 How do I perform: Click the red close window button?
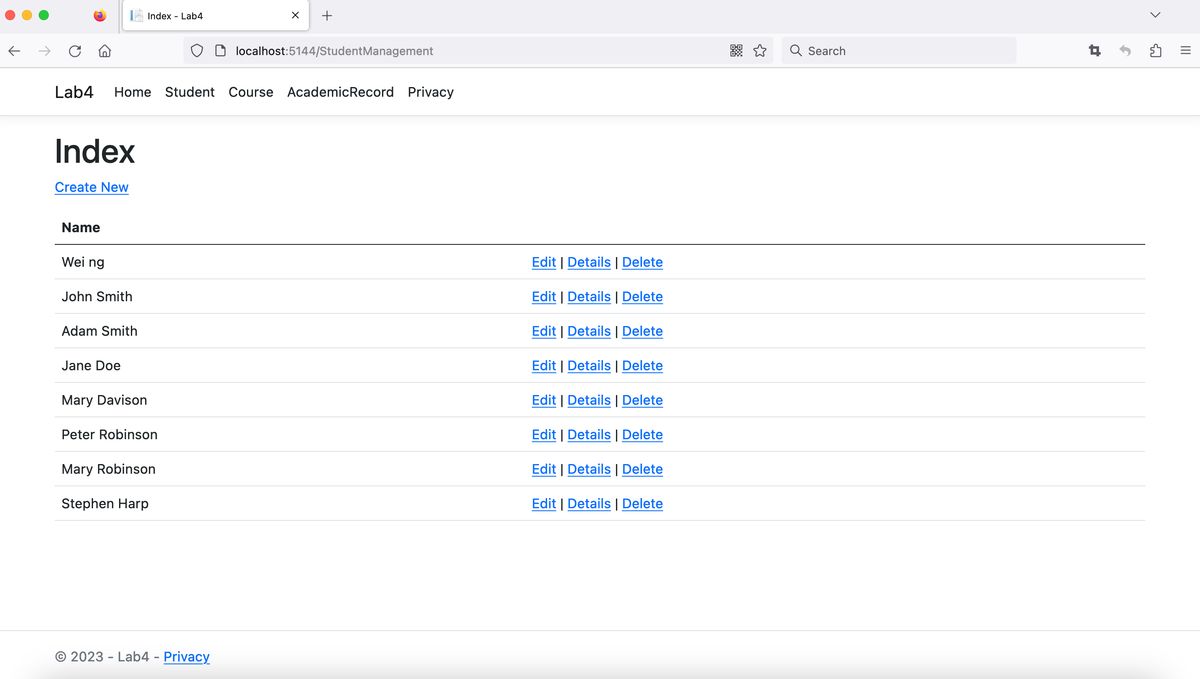(x=10, y=16)
